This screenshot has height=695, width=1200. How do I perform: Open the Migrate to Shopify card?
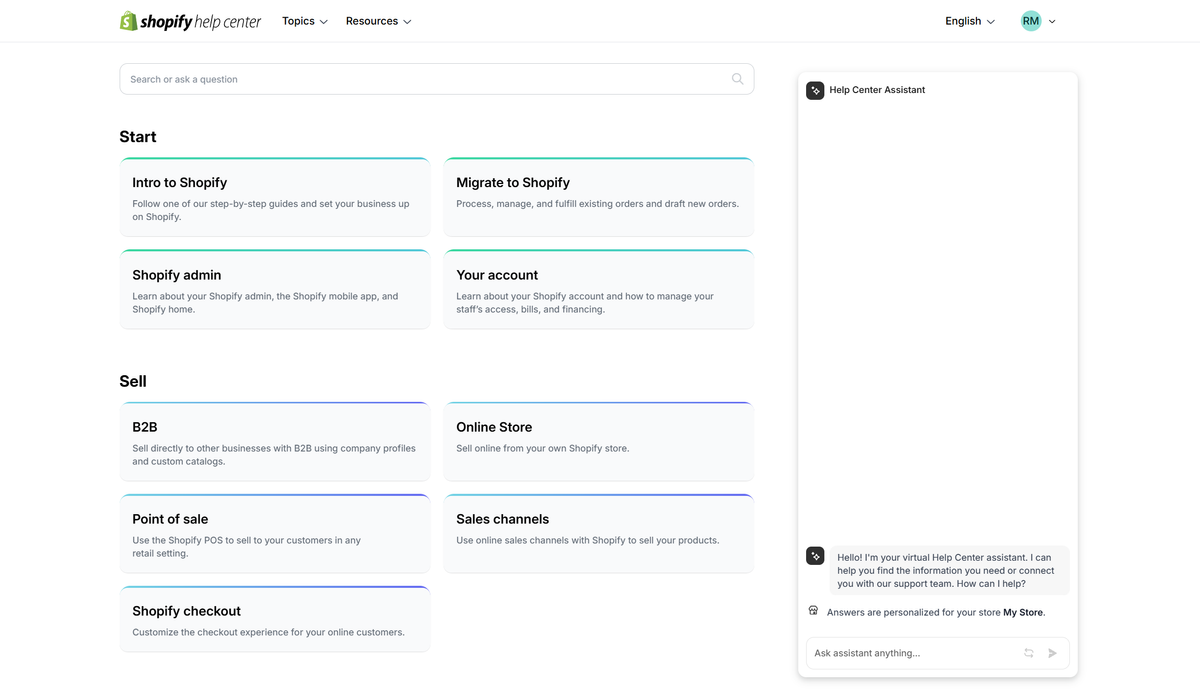(599, 197)
